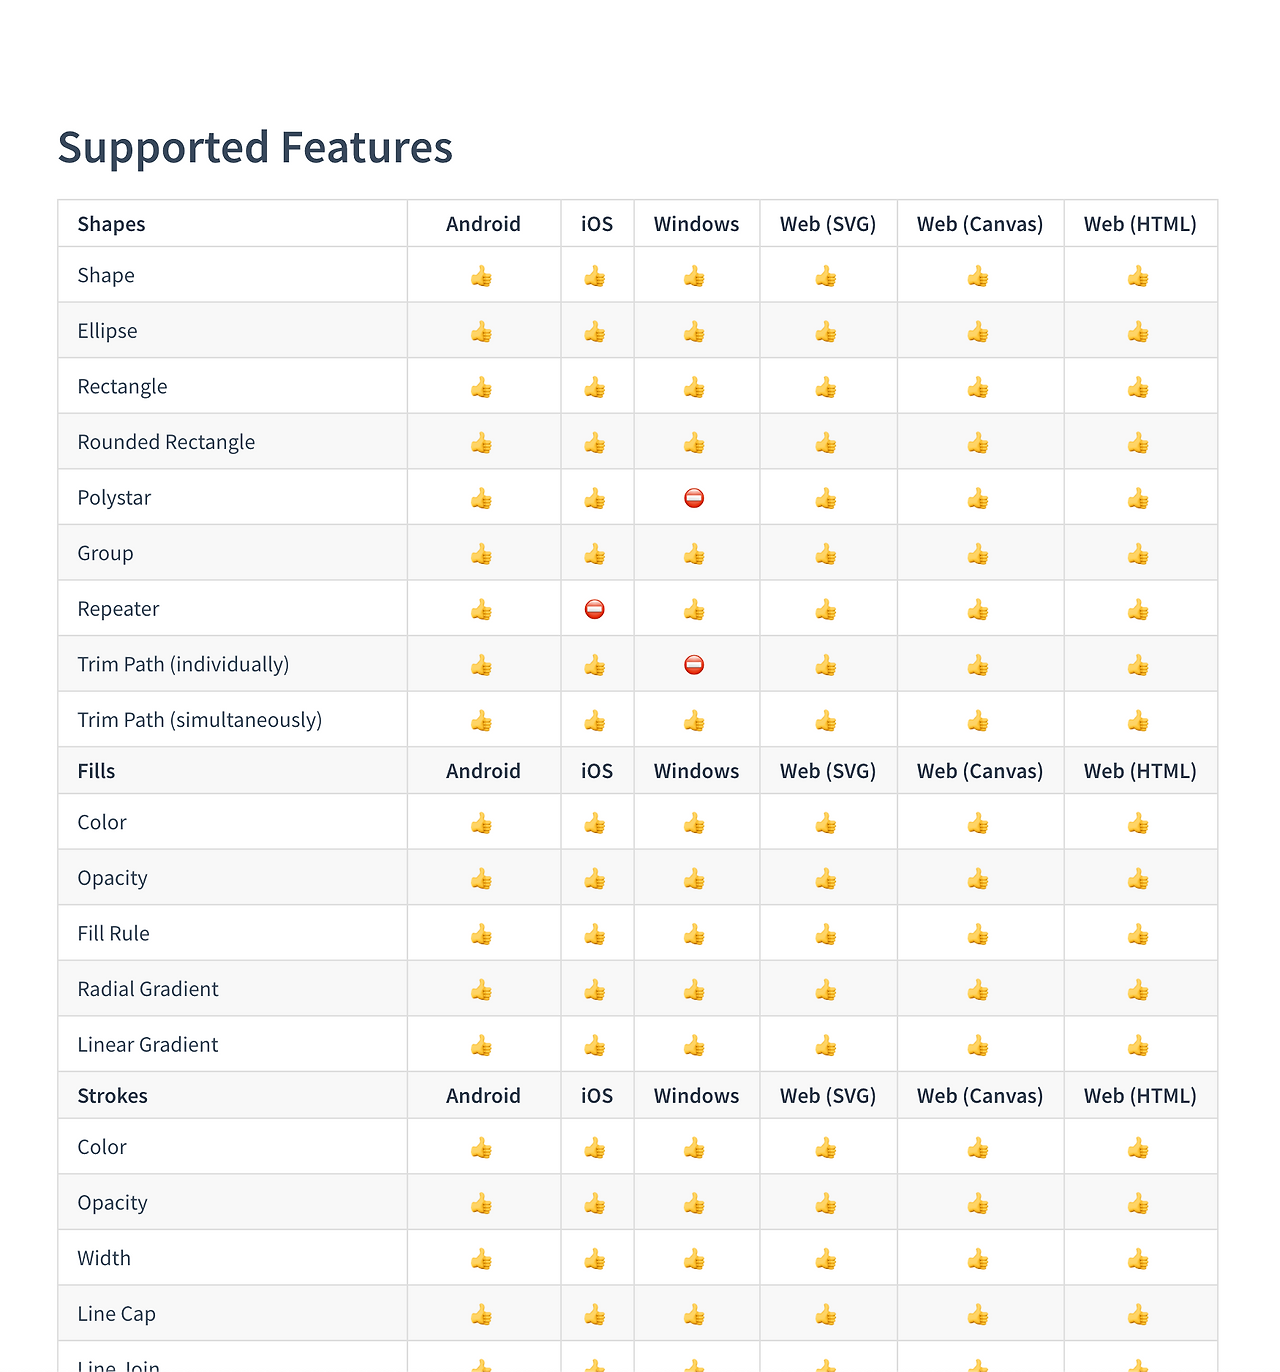This screenshot has height=1372, width=1280.
Task: Click the Fills section header cell
Action: (x=96, y=771)
